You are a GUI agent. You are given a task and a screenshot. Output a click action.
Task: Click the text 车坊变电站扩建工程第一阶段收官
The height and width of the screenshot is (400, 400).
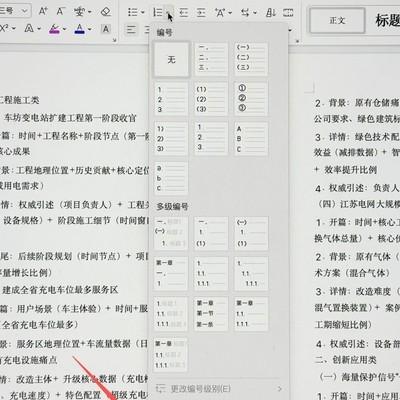pos(70,118)
